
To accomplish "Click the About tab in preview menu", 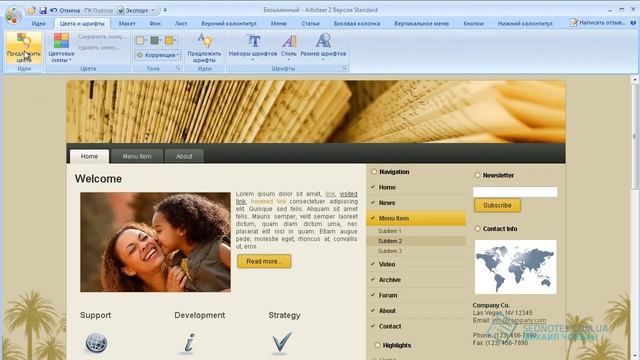I will pyautogui.click(x=184, y=156).
